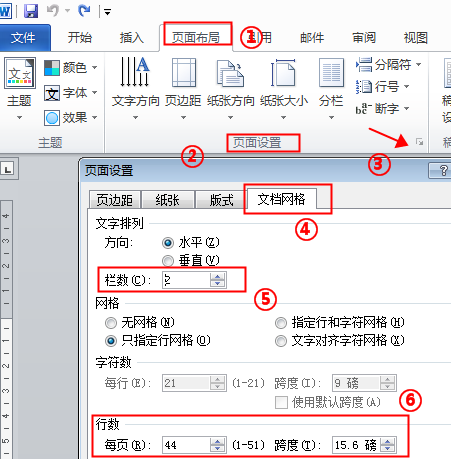Click the 纸张方向 orientation icon

click(x=230, y=73)
